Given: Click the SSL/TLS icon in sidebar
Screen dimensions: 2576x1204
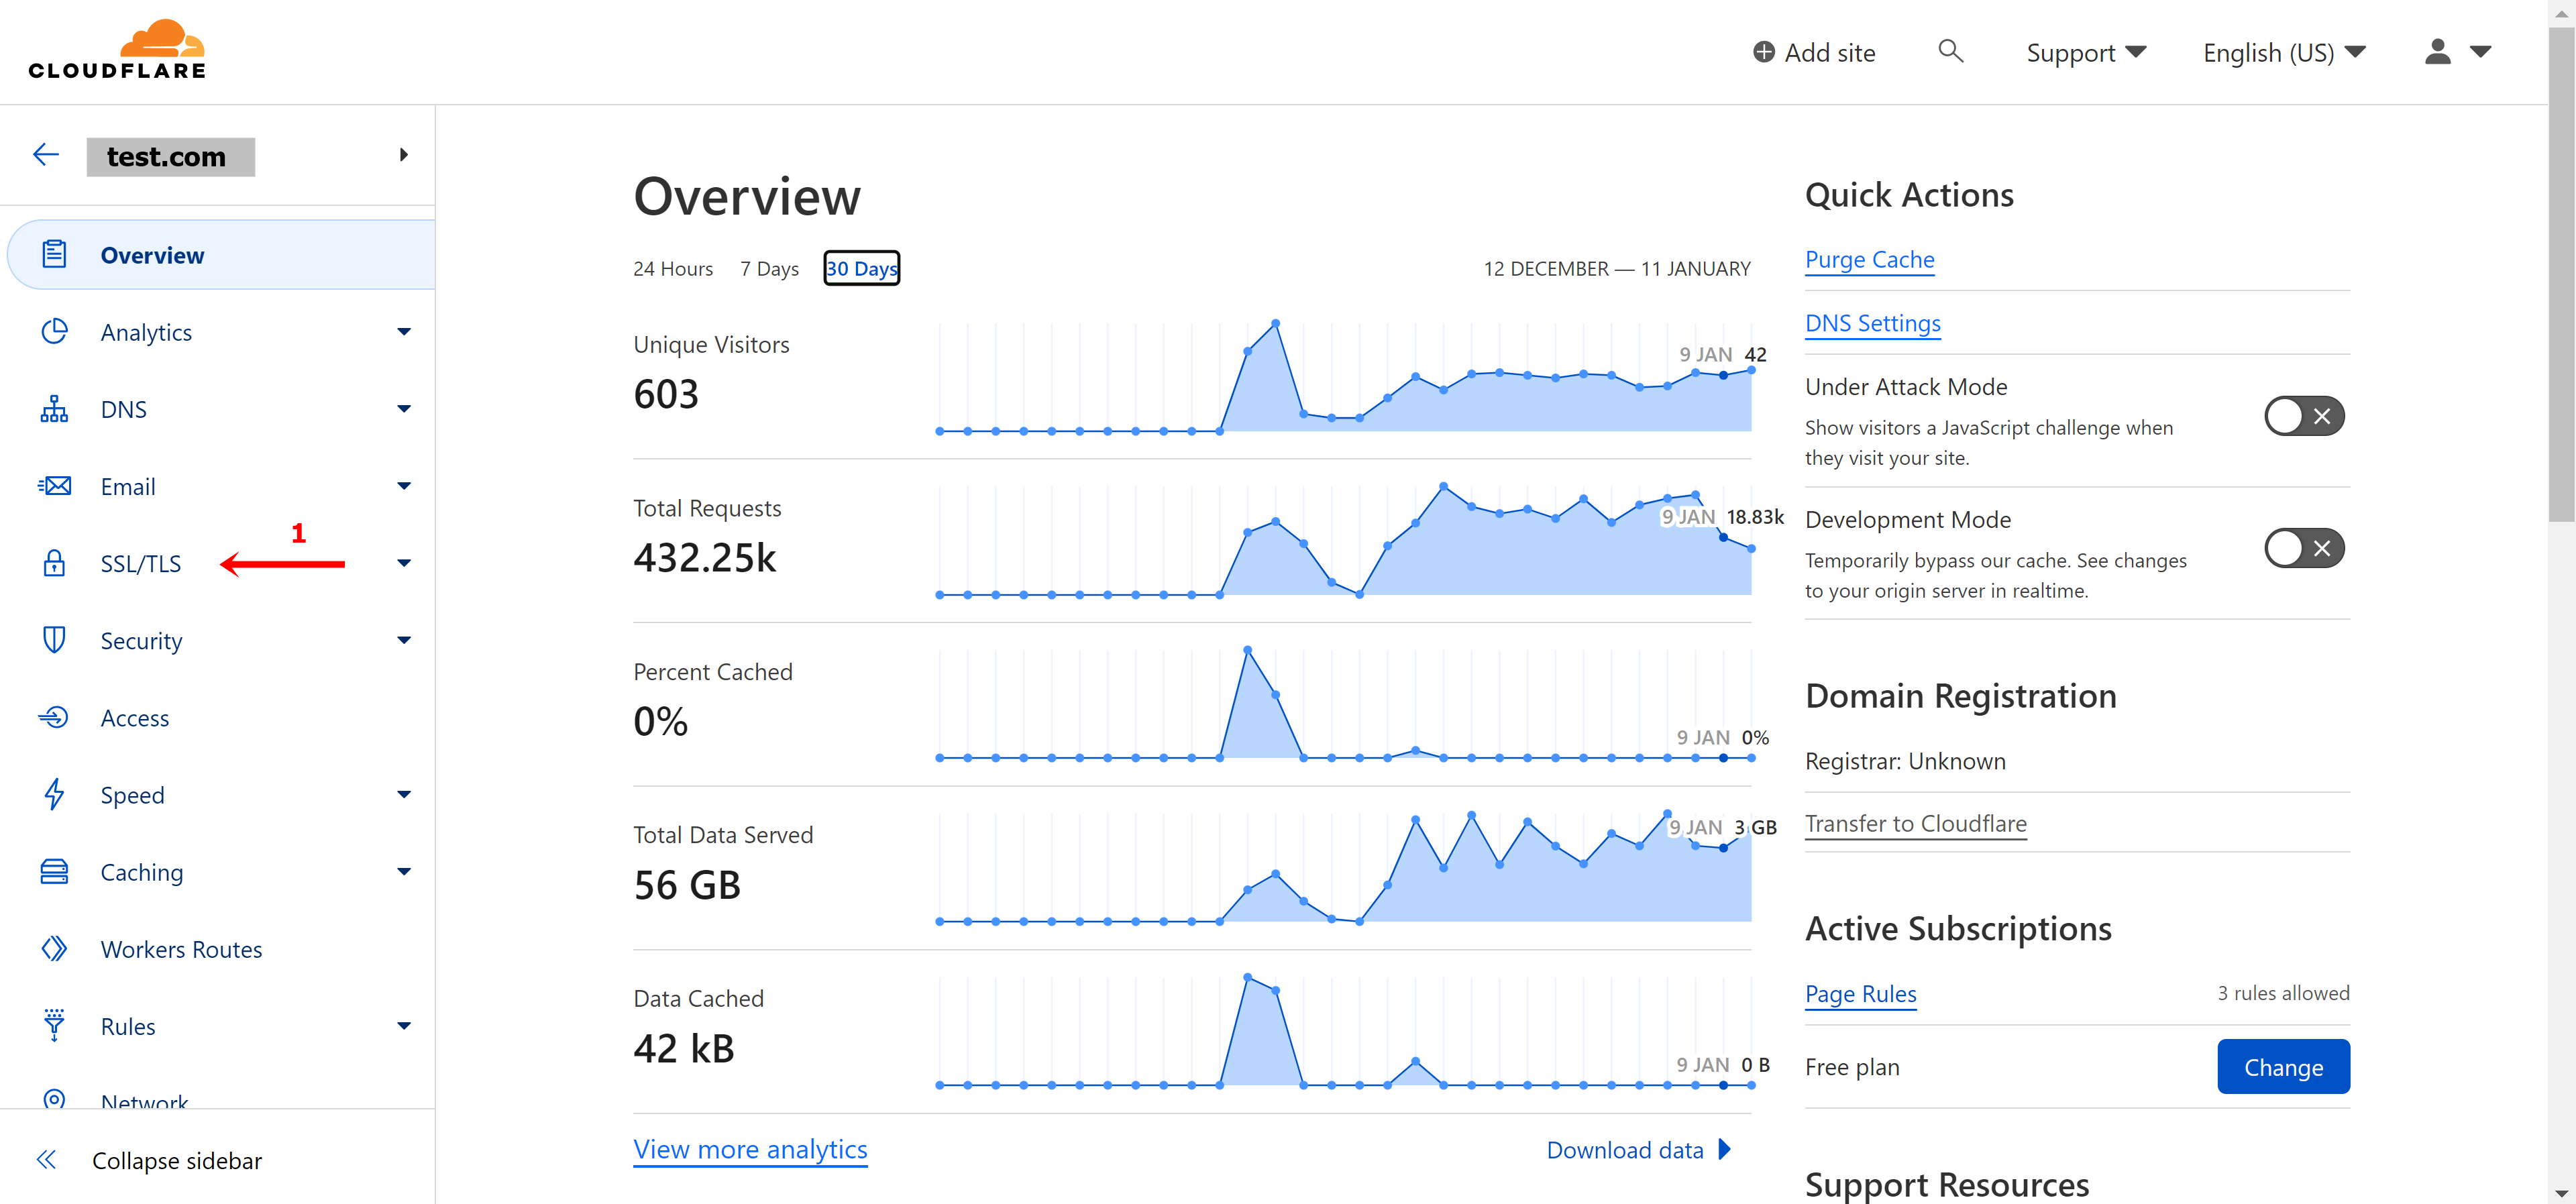Looking at the screenshot, I should click(x=54, y=563).
